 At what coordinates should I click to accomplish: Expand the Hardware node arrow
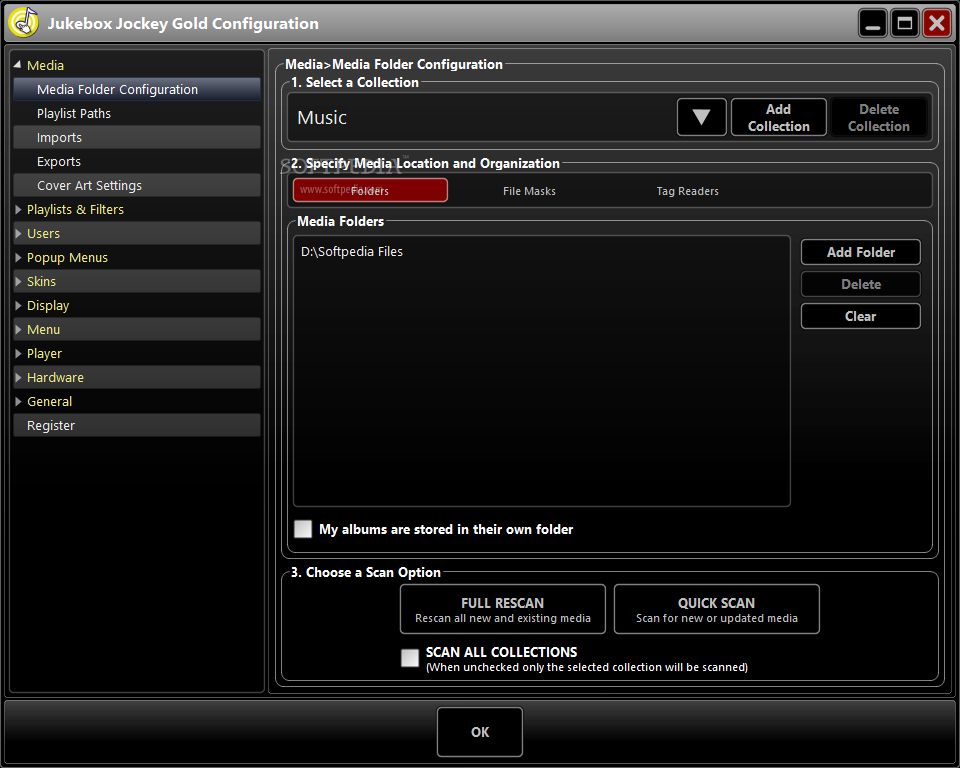point(18,377)
